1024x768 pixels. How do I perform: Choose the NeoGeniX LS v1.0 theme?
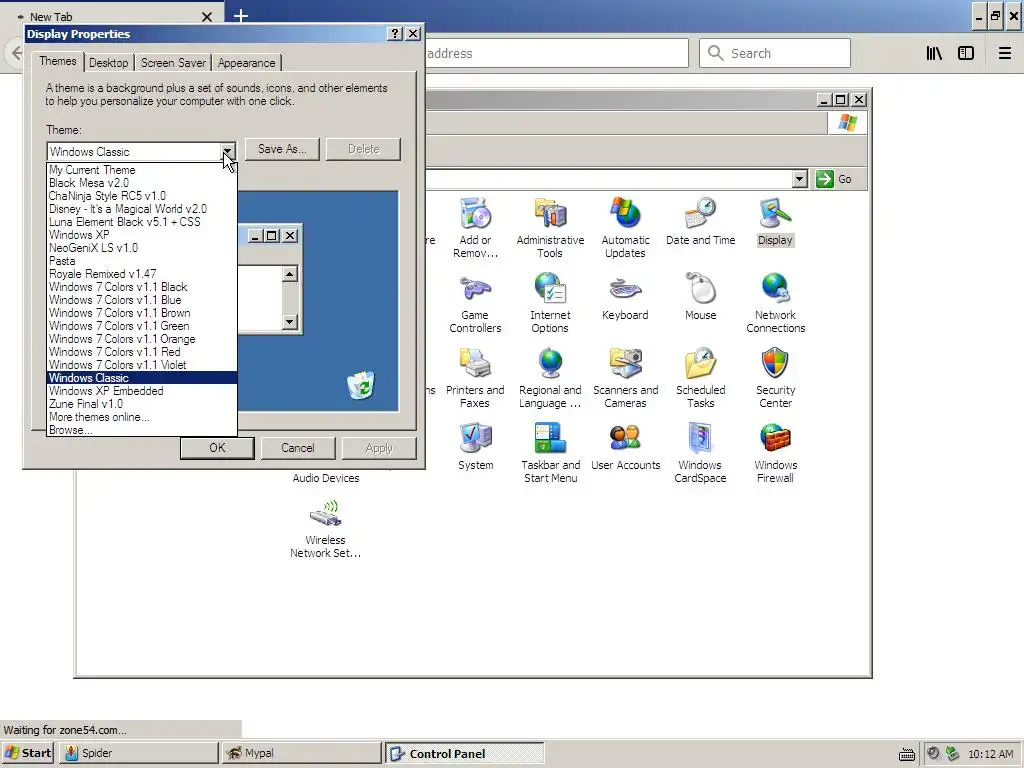[x=142, y=248]
